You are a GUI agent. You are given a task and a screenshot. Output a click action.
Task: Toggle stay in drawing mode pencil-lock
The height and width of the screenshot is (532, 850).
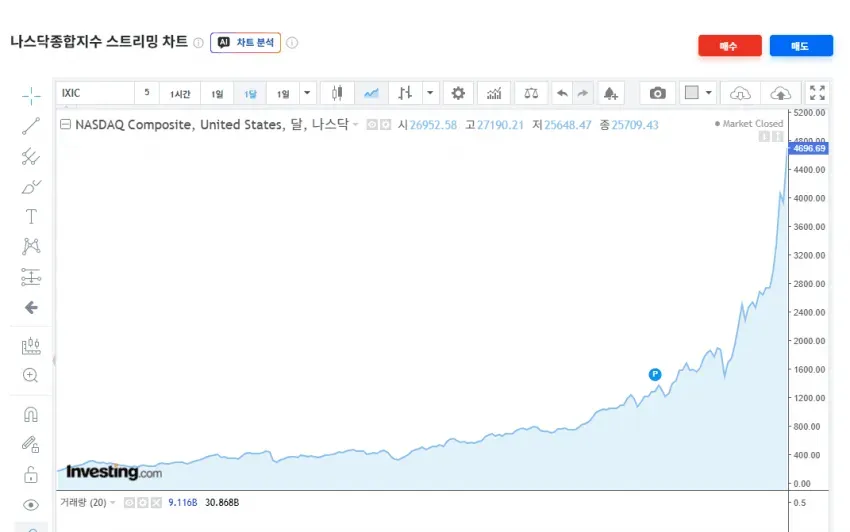(x=31, y=445)
